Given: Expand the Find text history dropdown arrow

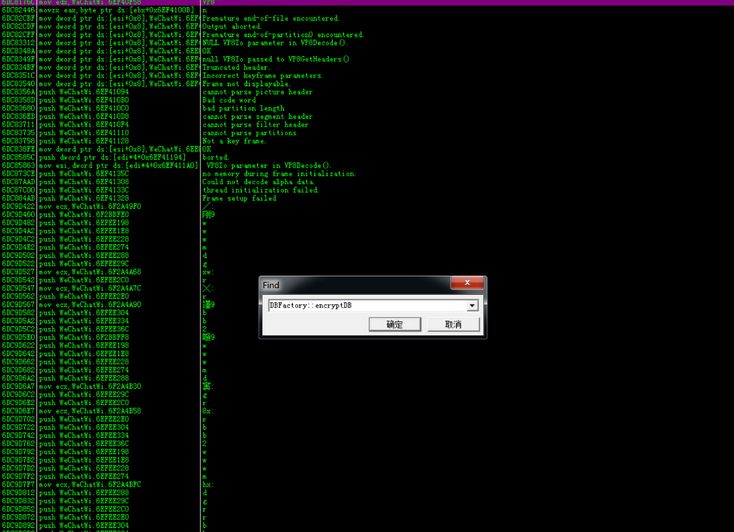Looking at the screenshot, I should coord(472,305).
